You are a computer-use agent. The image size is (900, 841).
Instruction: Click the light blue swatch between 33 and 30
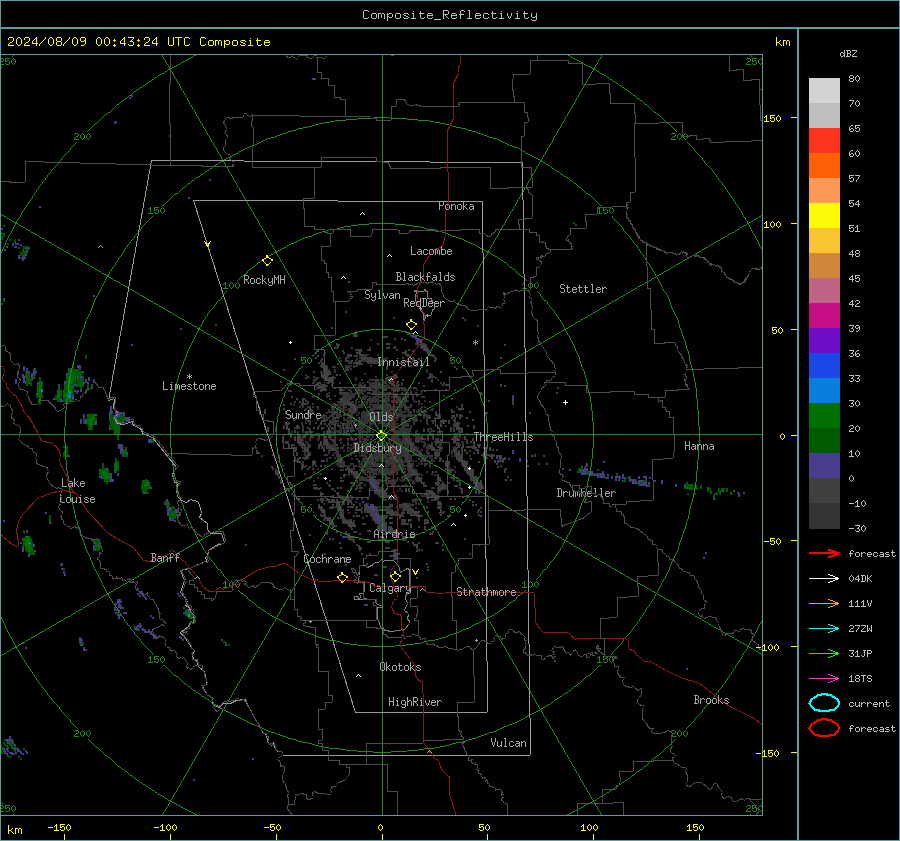[824, 390]
